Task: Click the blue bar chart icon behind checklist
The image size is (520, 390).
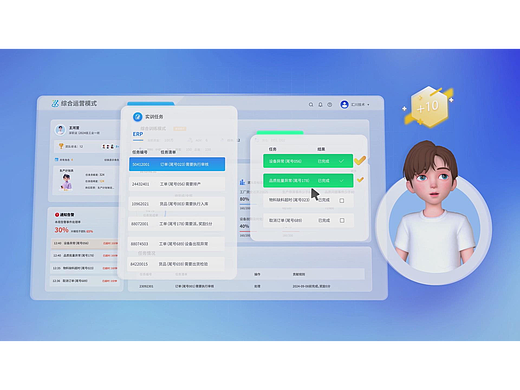Action: click(x=242, y=182)
